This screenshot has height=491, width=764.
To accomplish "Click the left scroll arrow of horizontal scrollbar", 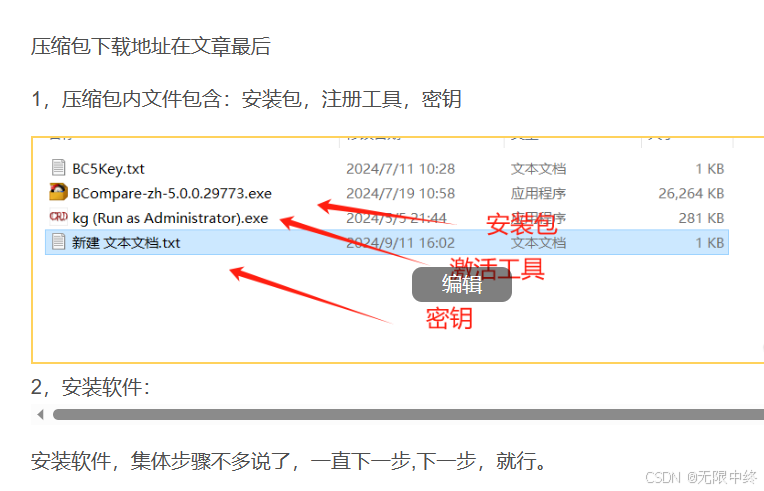I will coord(40,415).
